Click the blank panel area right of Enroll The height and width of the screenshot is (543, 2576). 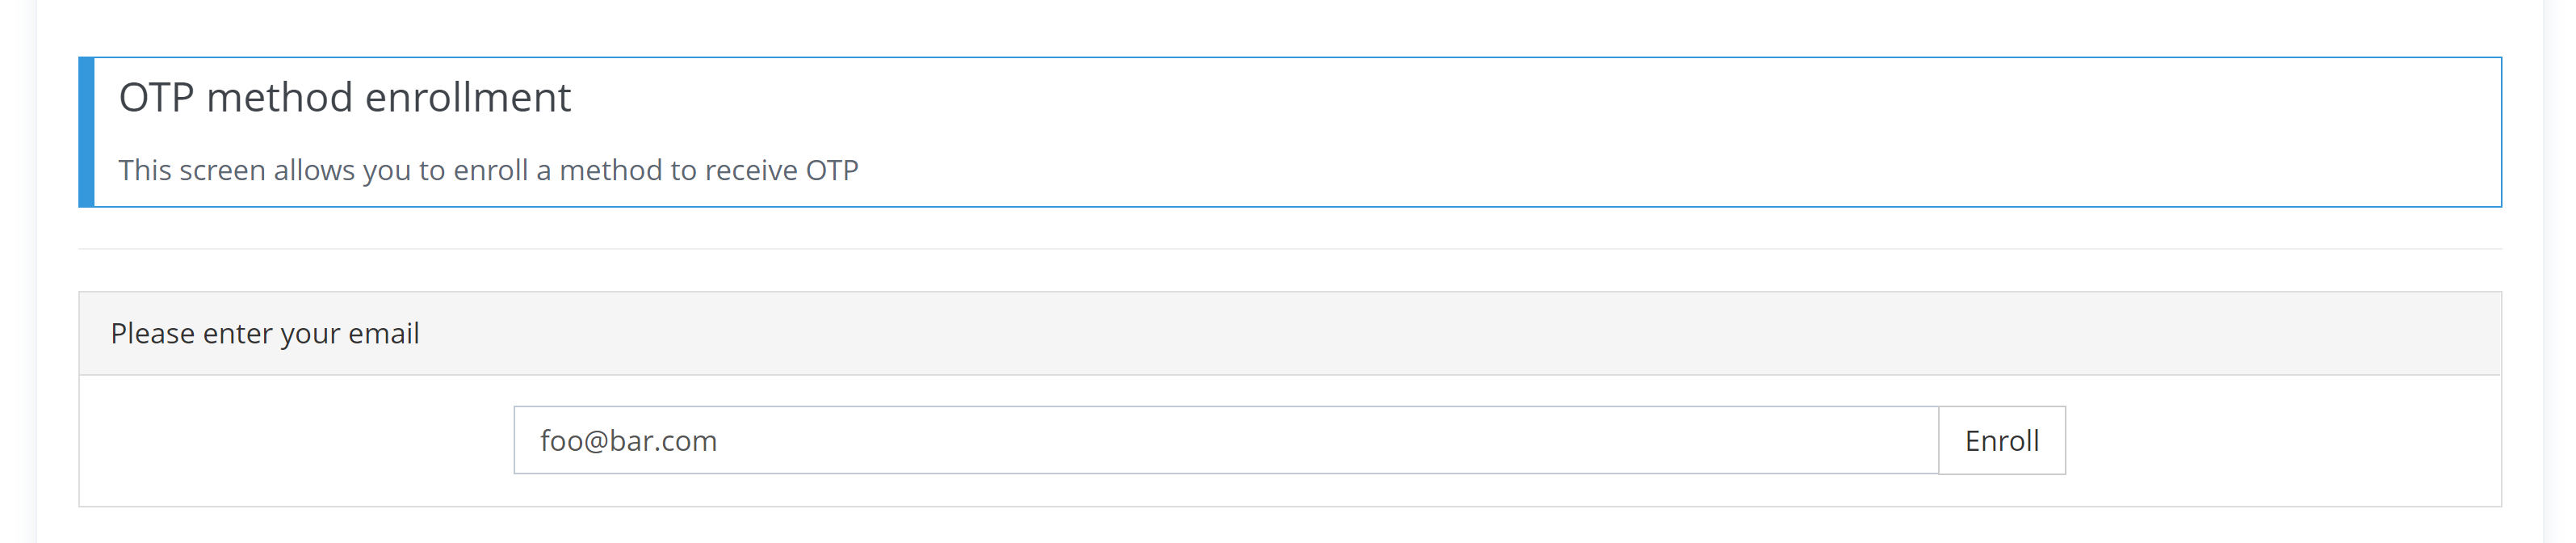pyautogui.click(x=2280, y=440)
